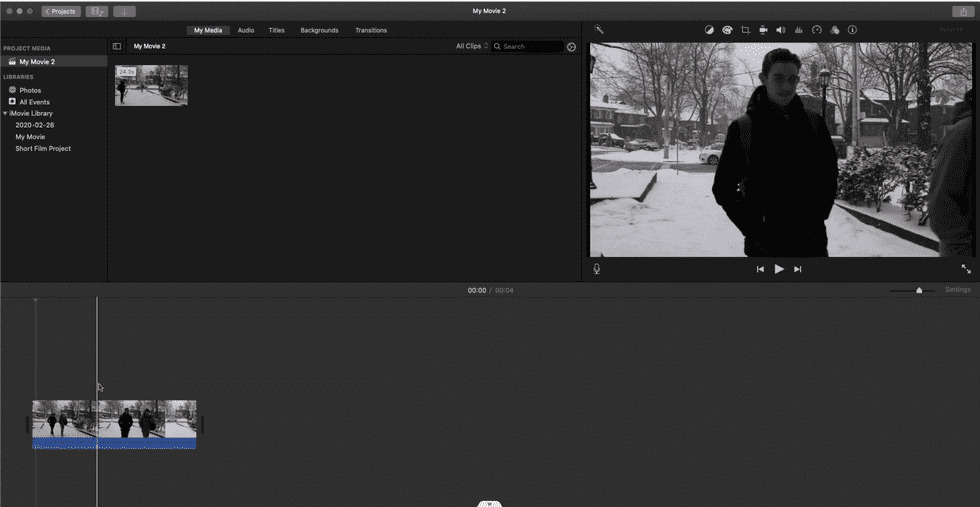The image size is (980, 507).
Task: Skip to previous clip
Action: click(760, 269)
